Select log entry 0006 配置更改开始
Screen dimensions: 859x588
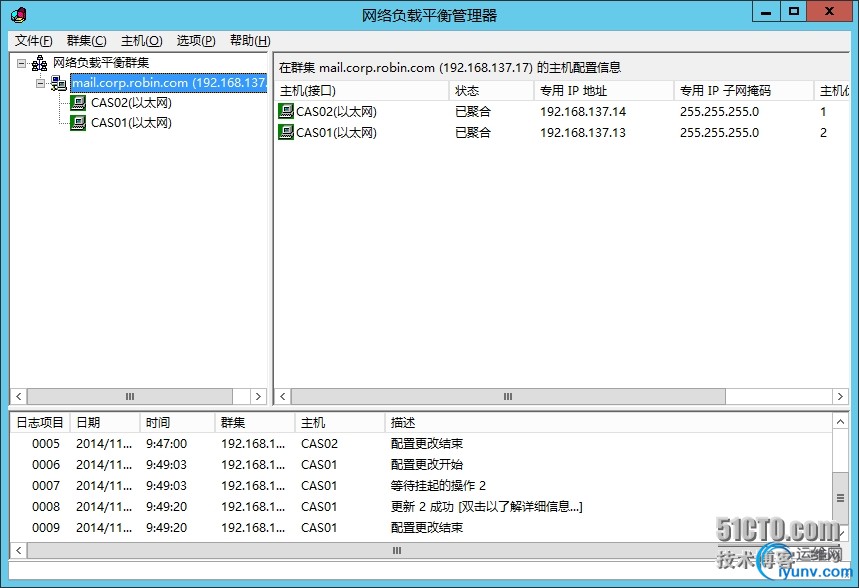[x=421, y=464]
